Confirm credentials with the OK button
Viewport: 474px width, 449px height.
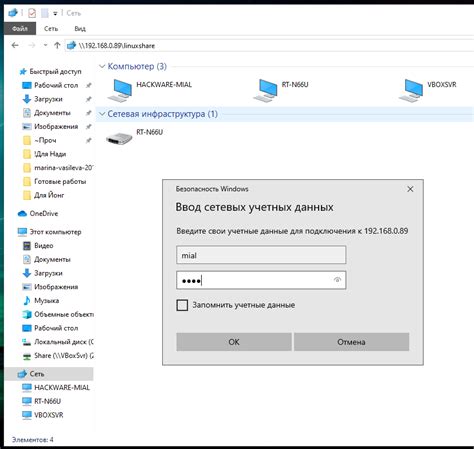tap(234, 342)
